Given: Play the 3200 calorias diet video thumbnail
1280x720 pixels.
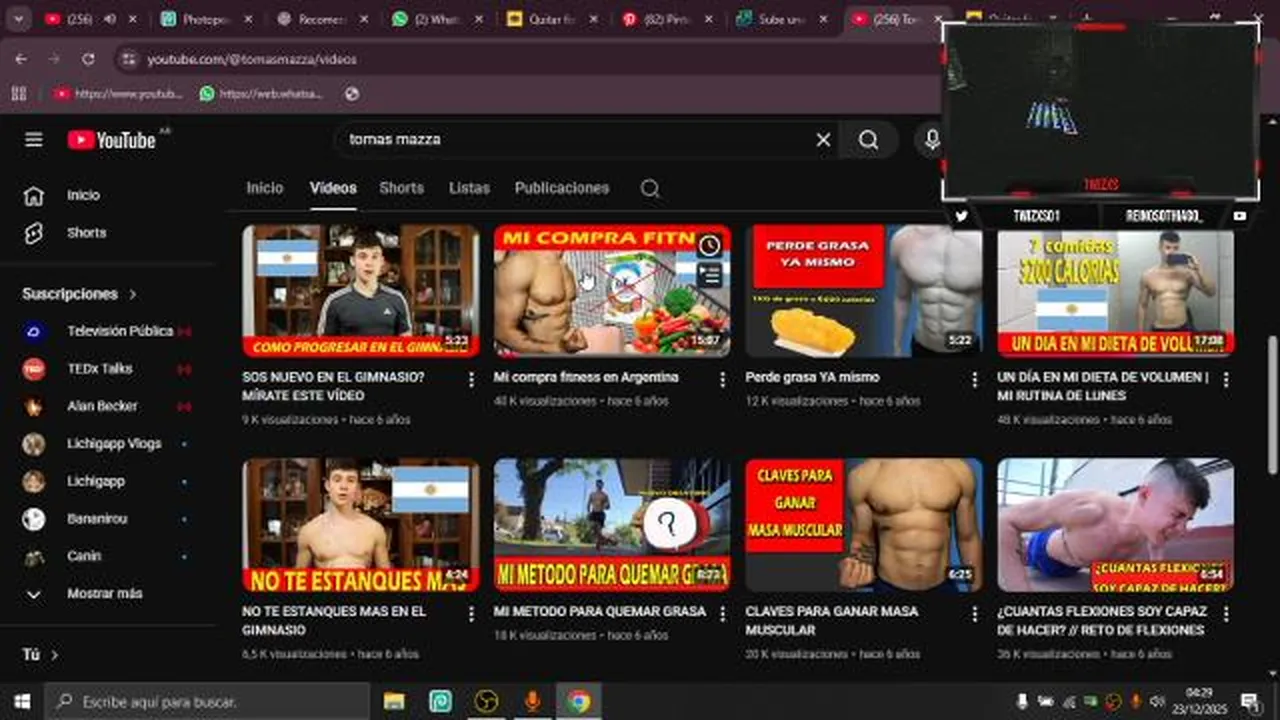Looking at the screenshot, I should click(1115, 290).
